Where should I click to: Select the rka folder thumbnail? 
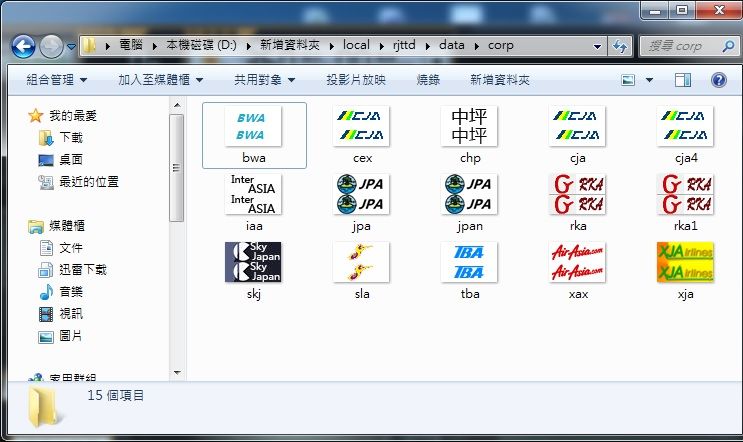[578, 194]
